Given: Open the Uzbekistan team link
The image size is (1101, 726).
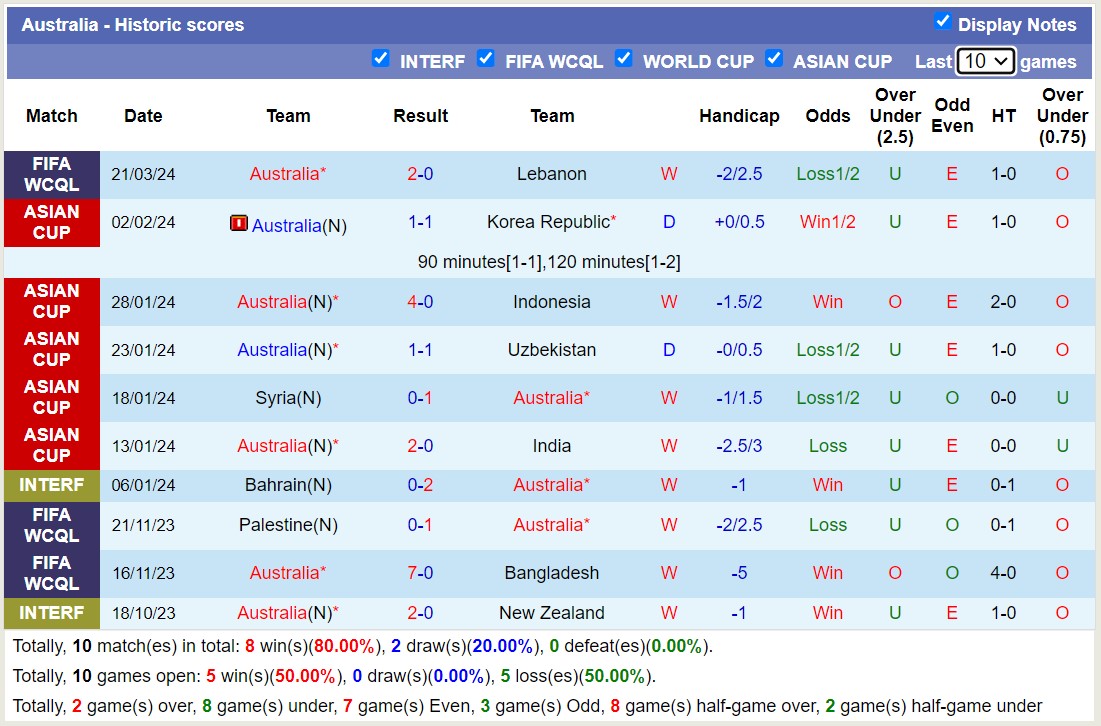Looking at the screenshot, I should tap(551, 350).
